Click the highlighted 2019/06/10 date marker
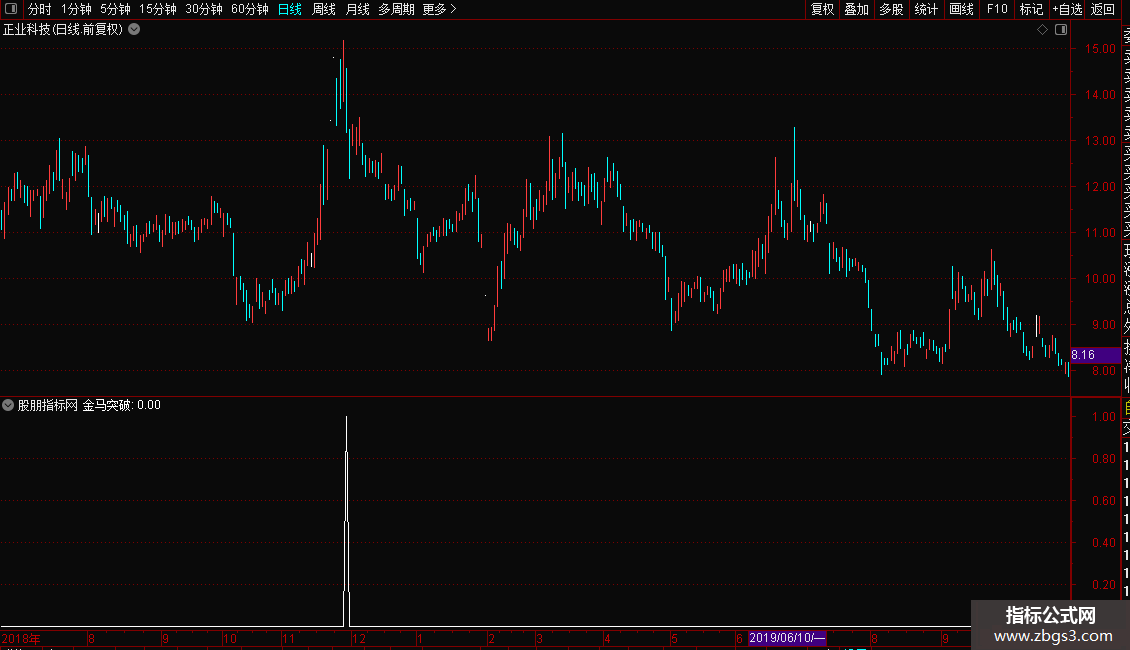Image resolution: width=1130 pixels, height=650 pixels. 786,638
